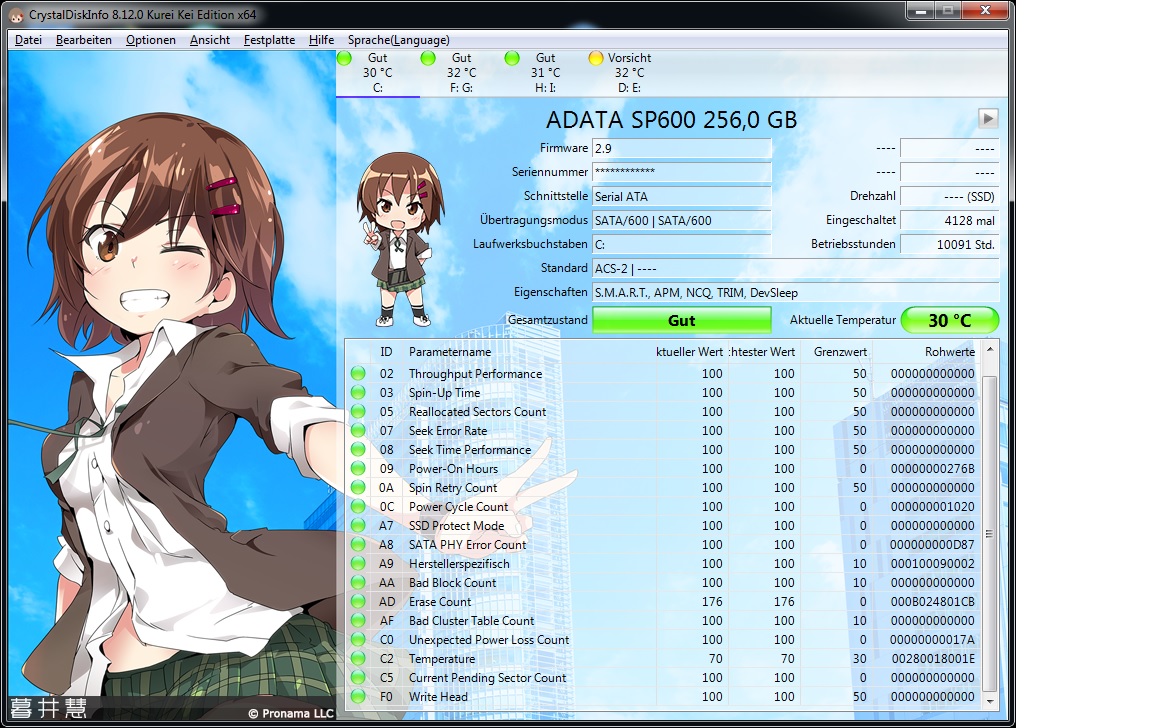Click status dot for Current Pending Sector Count
This screenshot has width=1152, height=728.
(358, 677)
